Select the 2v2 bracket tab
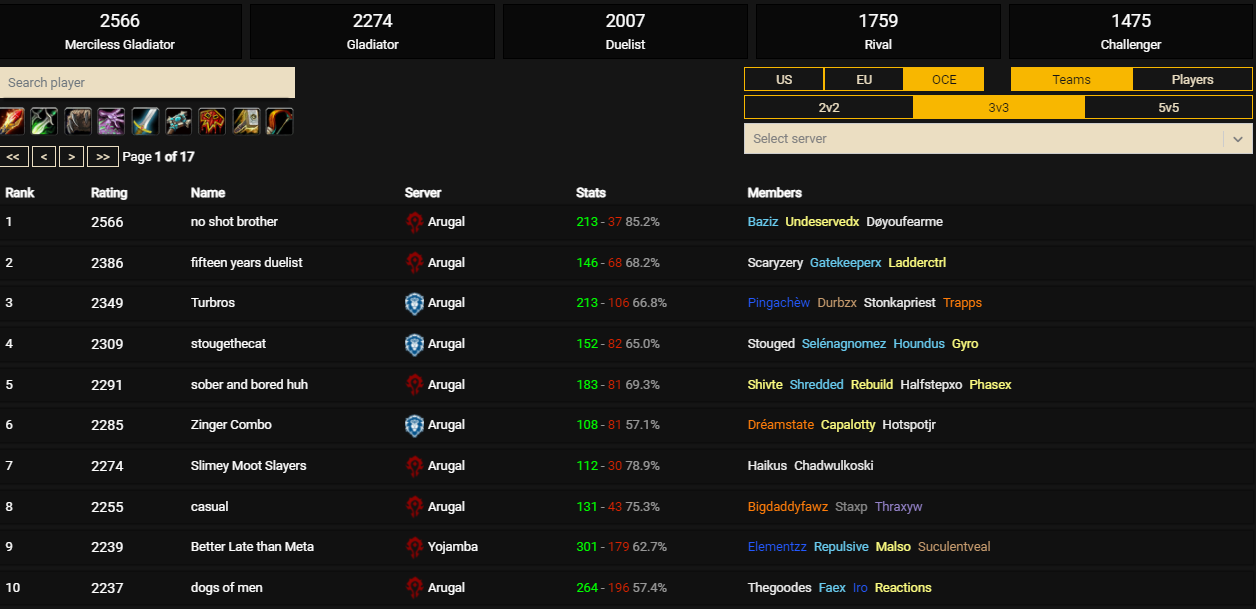 [x=828, y=108]
